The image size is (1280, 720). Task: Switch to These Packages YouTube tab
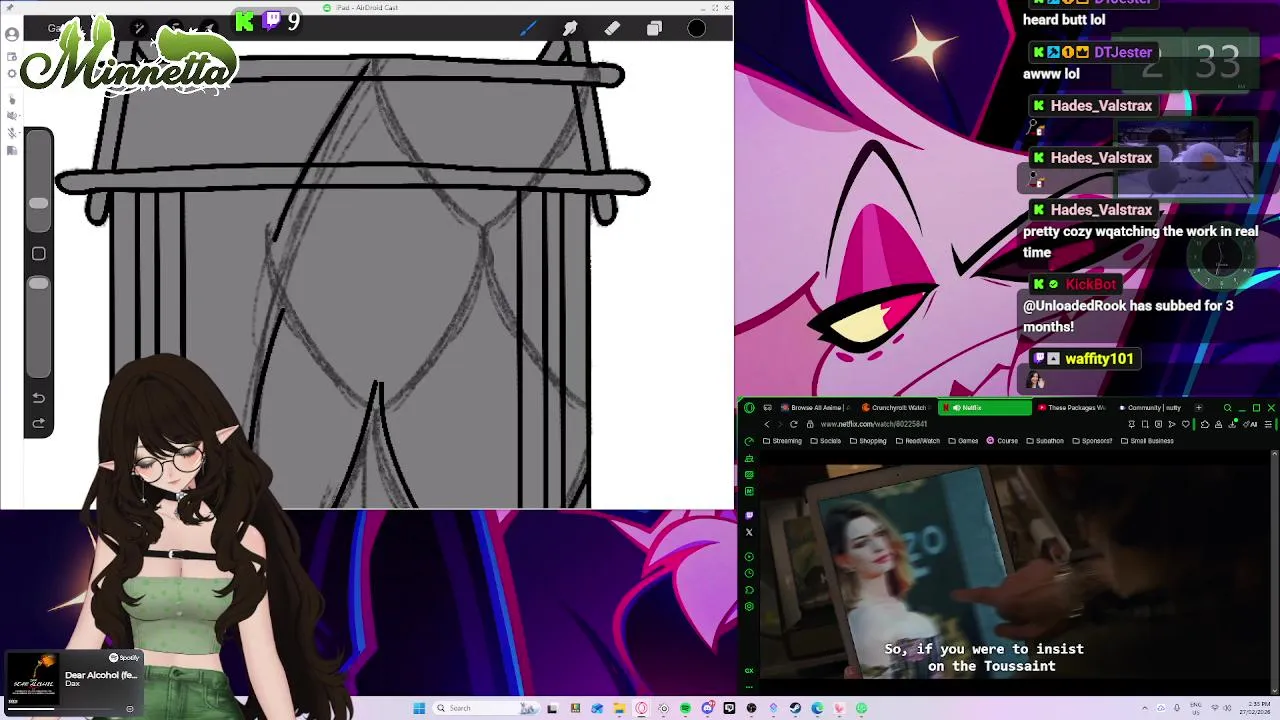[1071, 408]
